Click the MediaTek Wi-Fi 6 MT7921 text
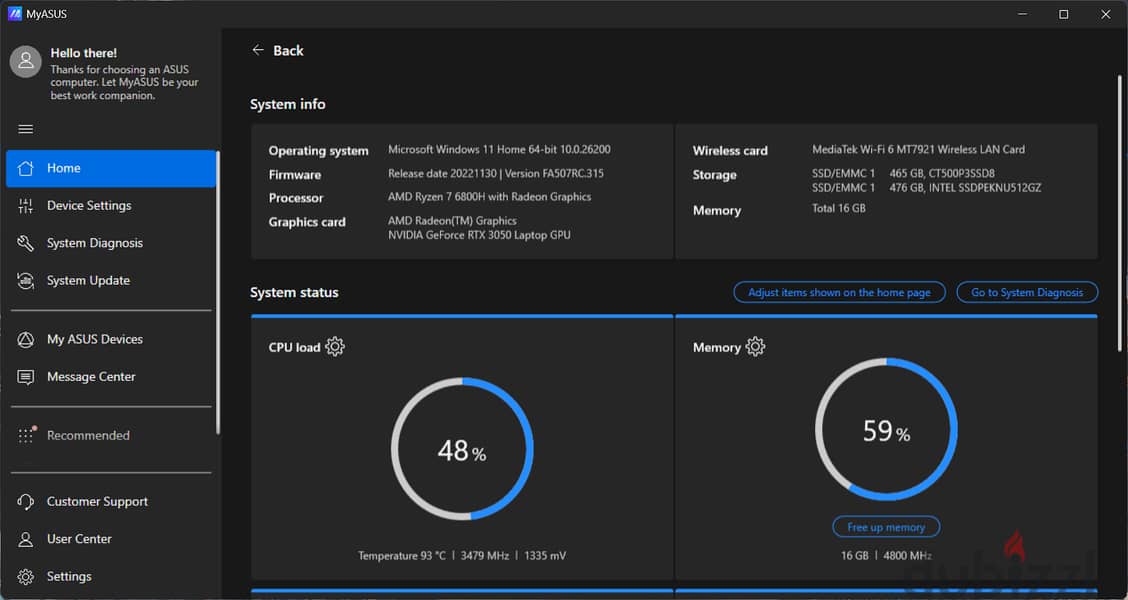The height and width of the screenshot is (600, 1128). [x=919, y=150]
